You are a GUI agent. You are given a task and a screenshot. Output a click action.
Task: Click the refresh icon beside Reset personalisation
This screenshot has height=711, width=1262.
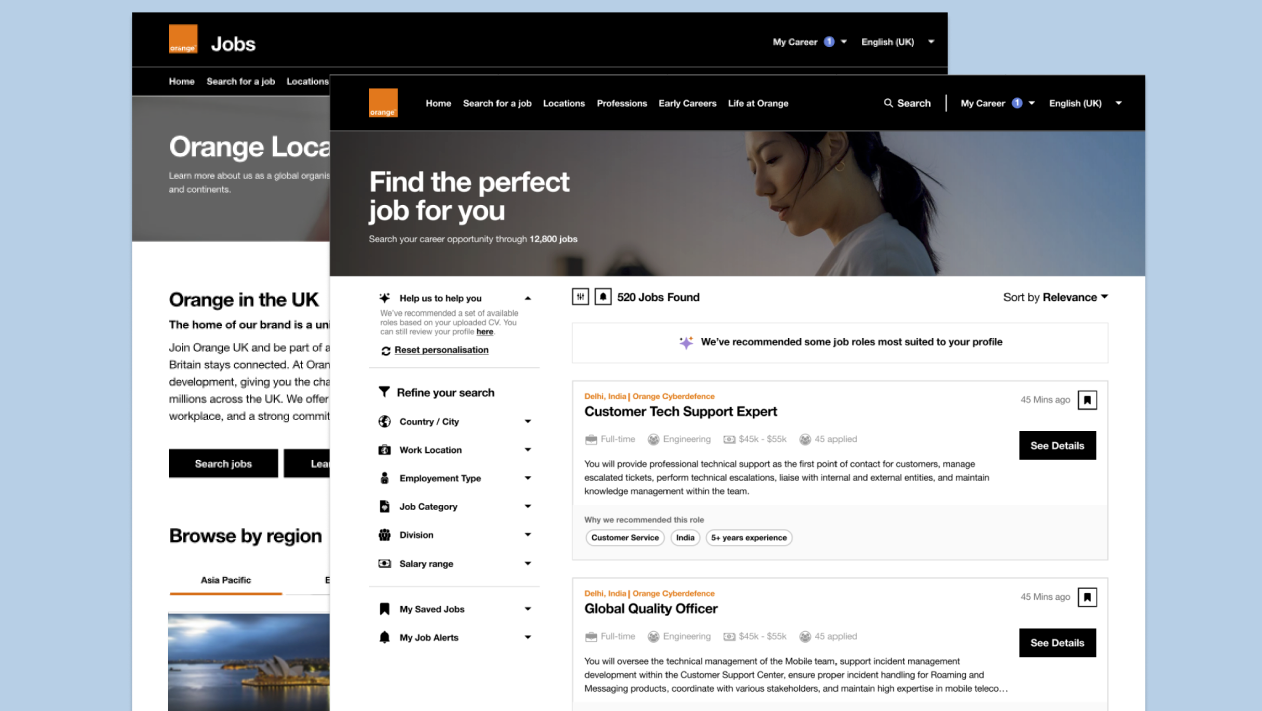pyautogui.click(x=386, y=351)
